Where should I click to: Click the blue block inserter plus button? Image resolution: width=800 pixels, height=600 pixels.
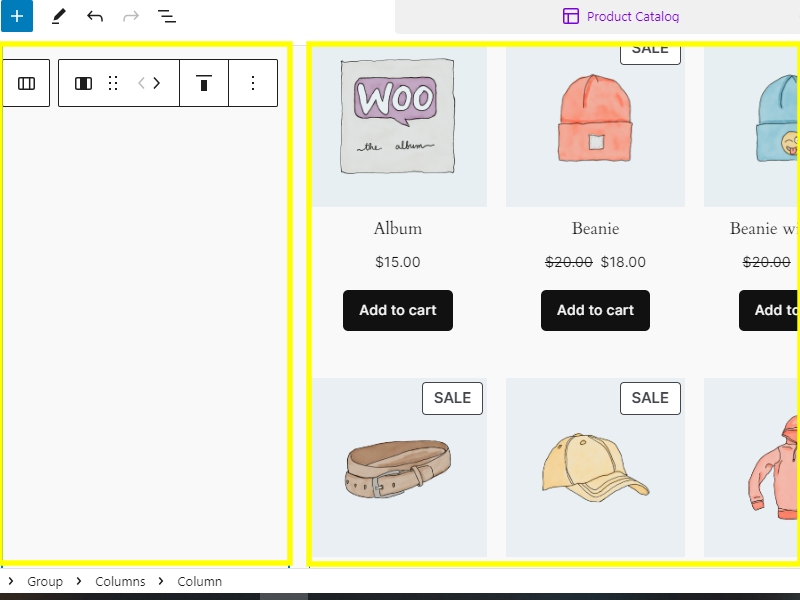pyautogui.click(x=16, y=16)
